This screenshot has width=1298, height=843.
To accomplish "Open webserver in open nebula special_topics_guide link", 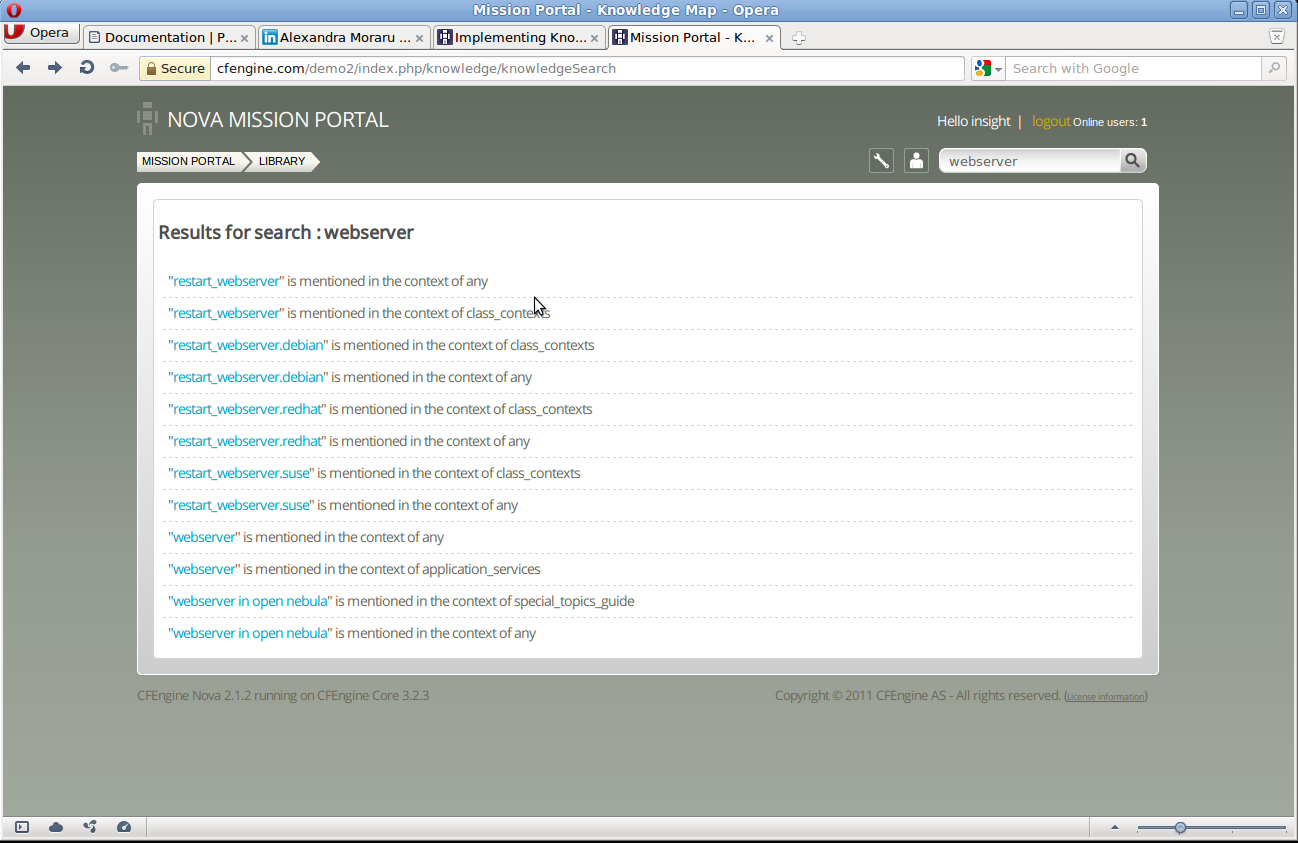I will [x=250, y=601].
